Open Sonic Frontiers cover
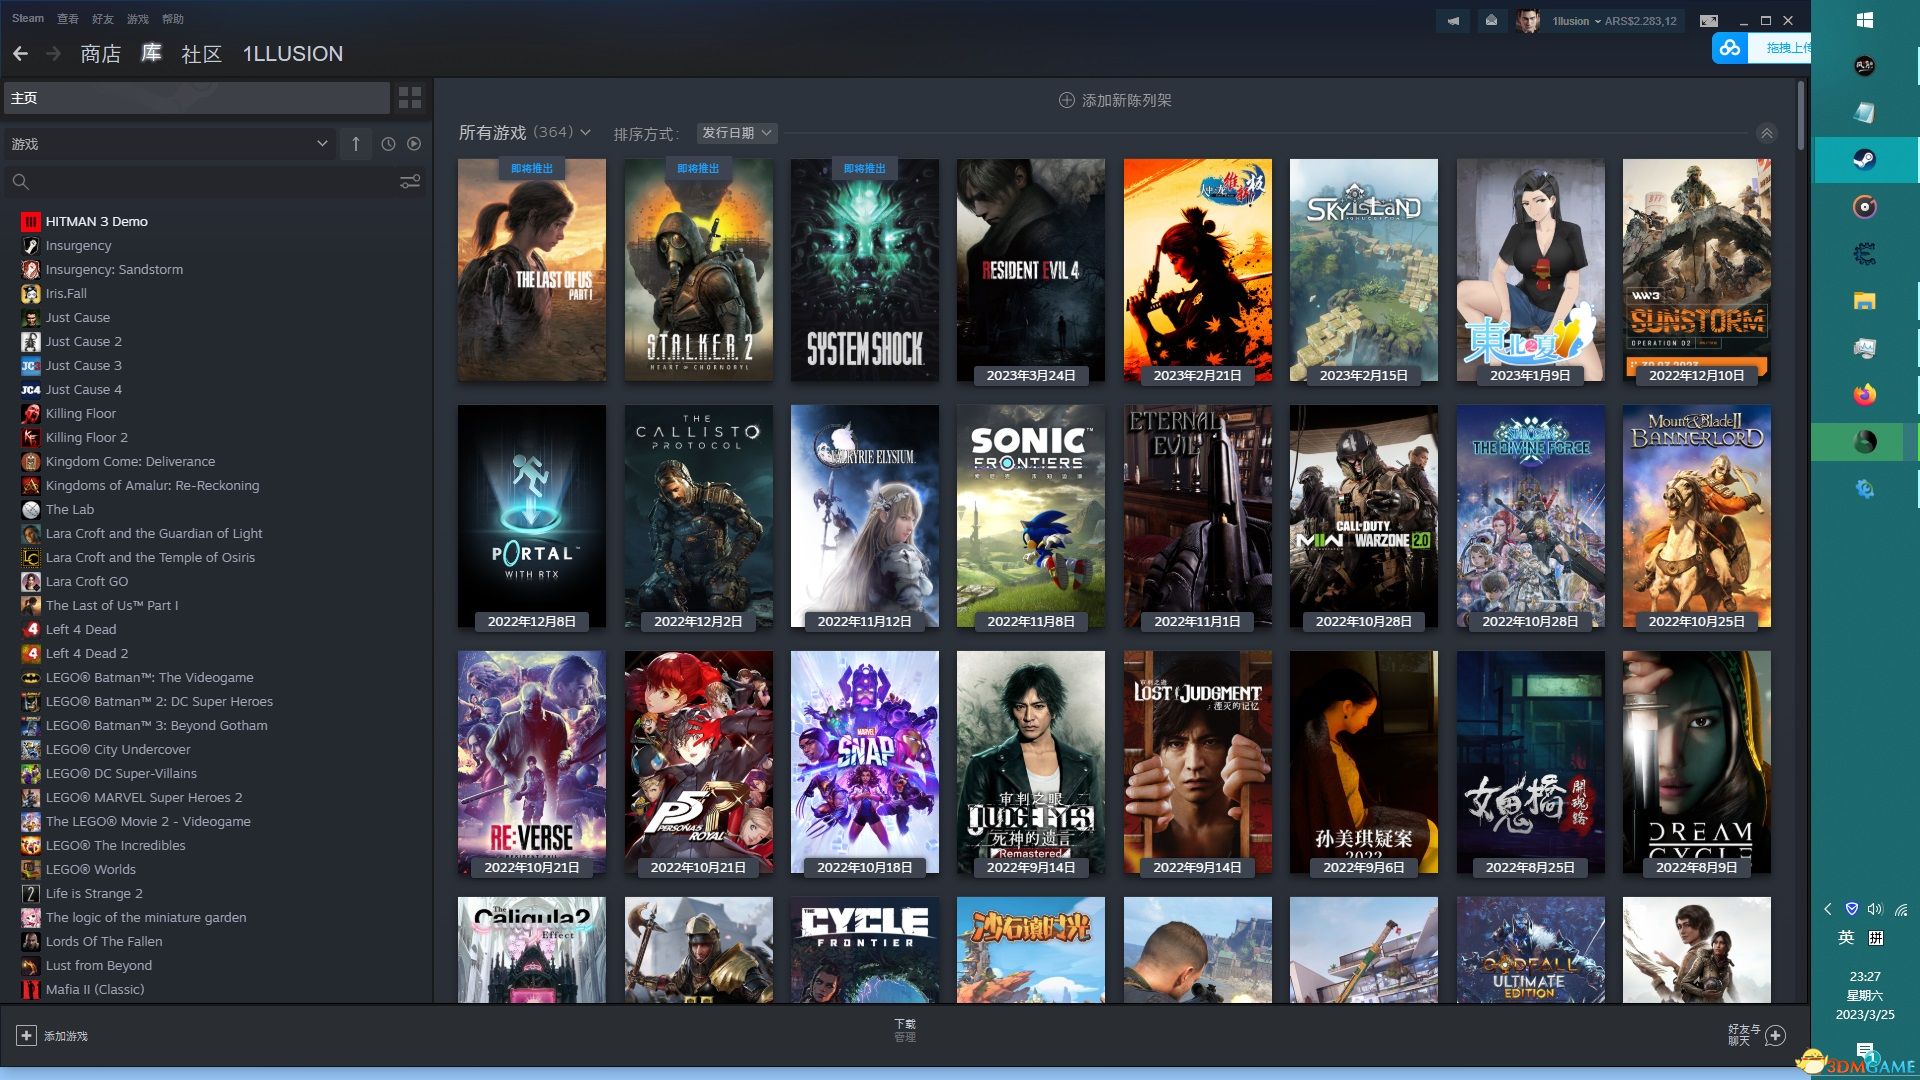This screenshot has height=1080, width=1920. click(x=1031, y=516)
